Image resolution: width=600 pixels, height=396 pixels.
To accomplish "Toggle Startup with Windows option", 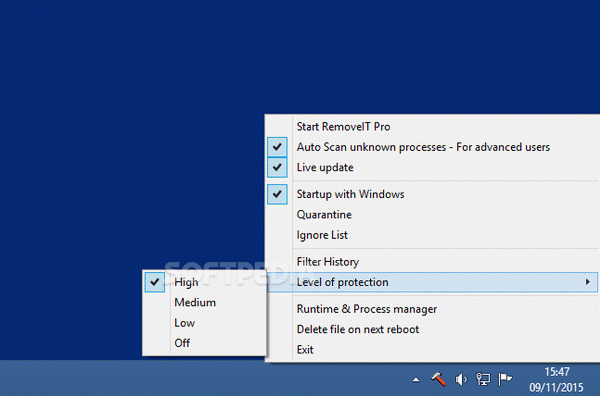I will 432,194.
